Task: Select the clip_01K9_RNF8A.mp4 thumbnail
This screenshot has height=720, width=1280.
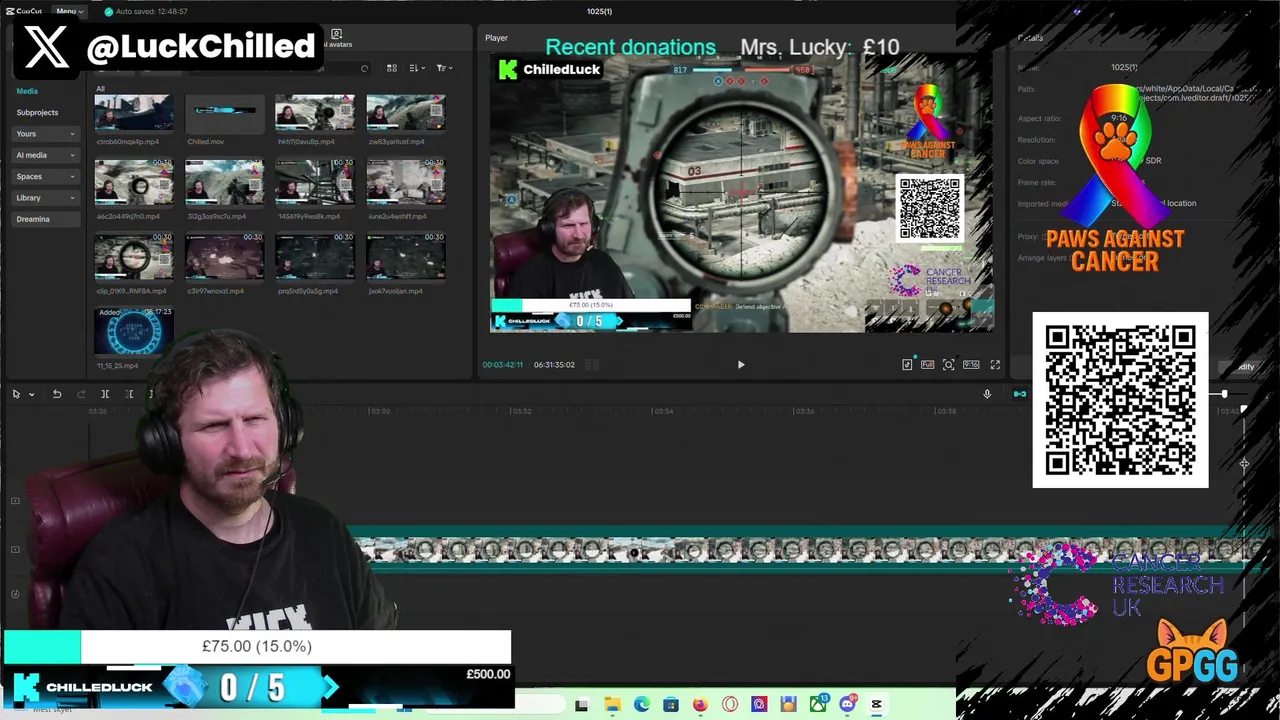Action: tap(134, 256)
